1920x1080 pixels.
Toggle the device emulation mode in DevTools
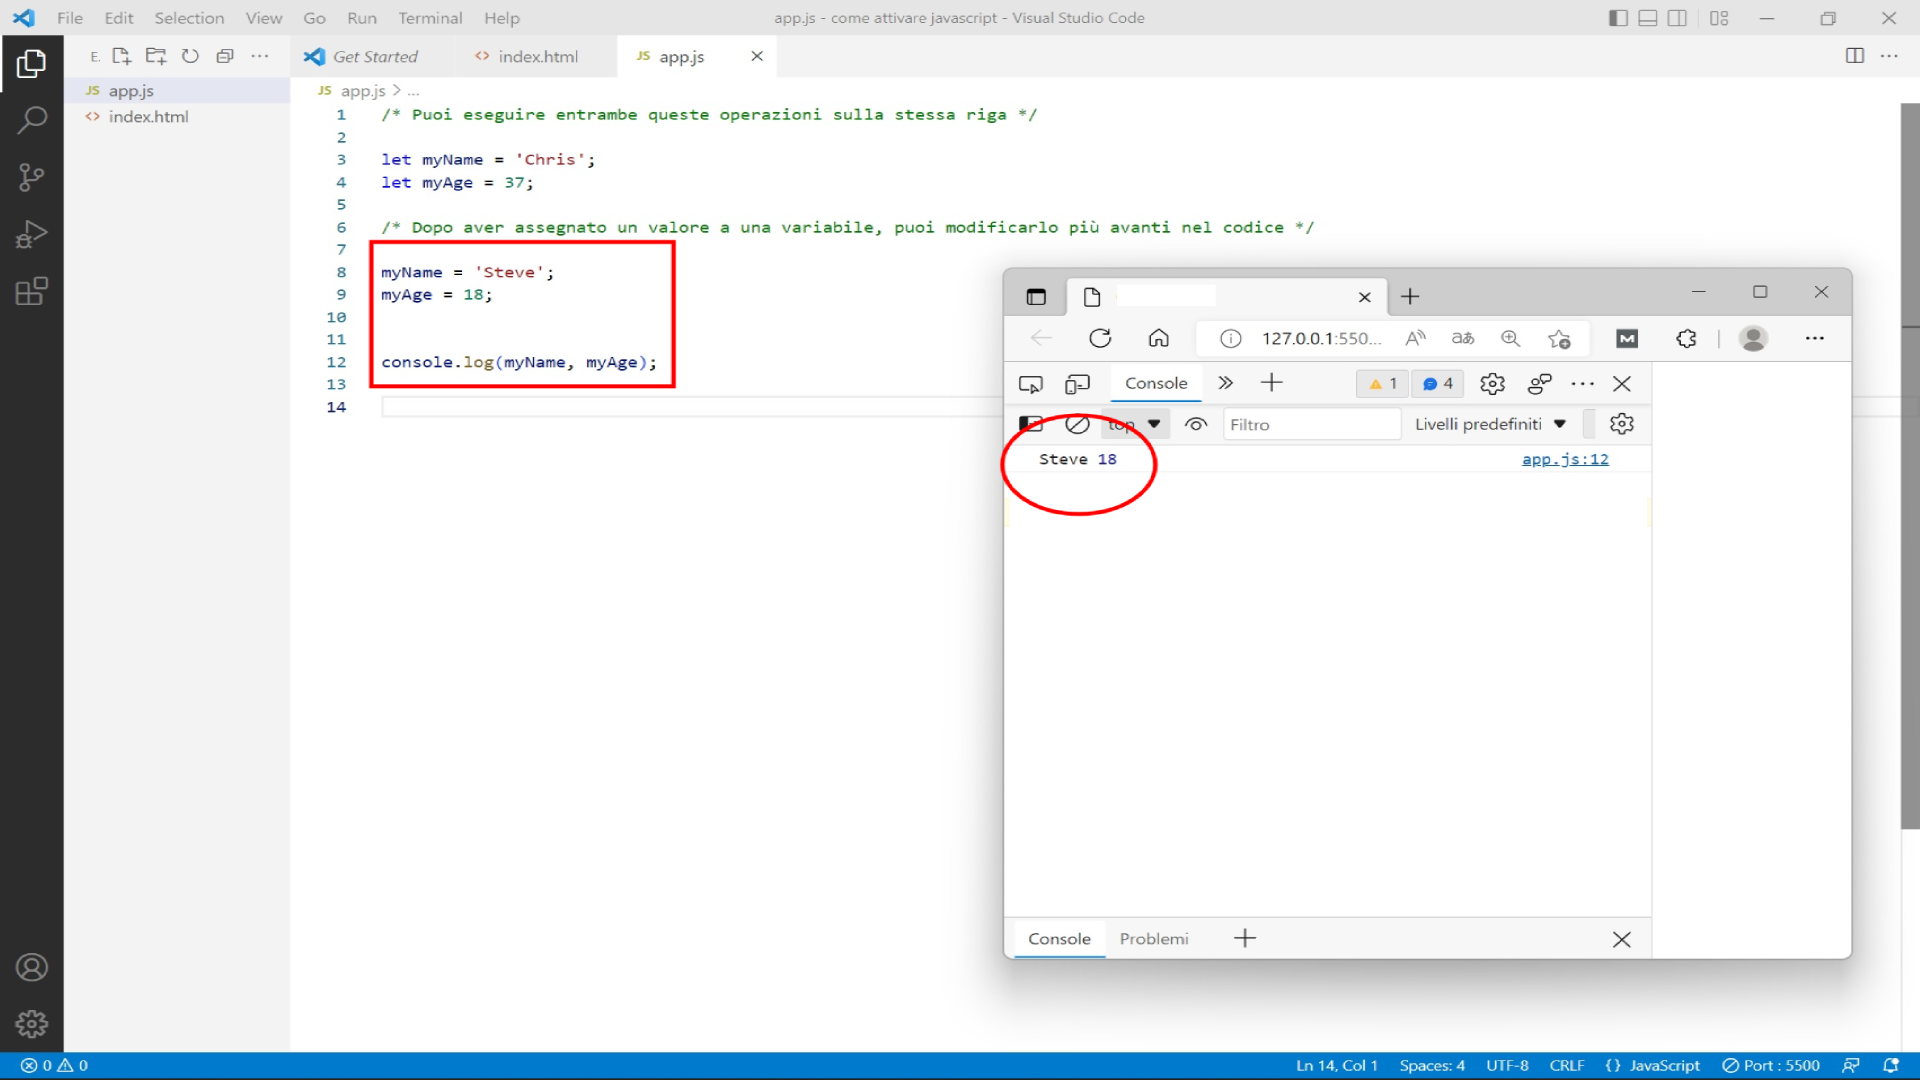point(1078,383)
